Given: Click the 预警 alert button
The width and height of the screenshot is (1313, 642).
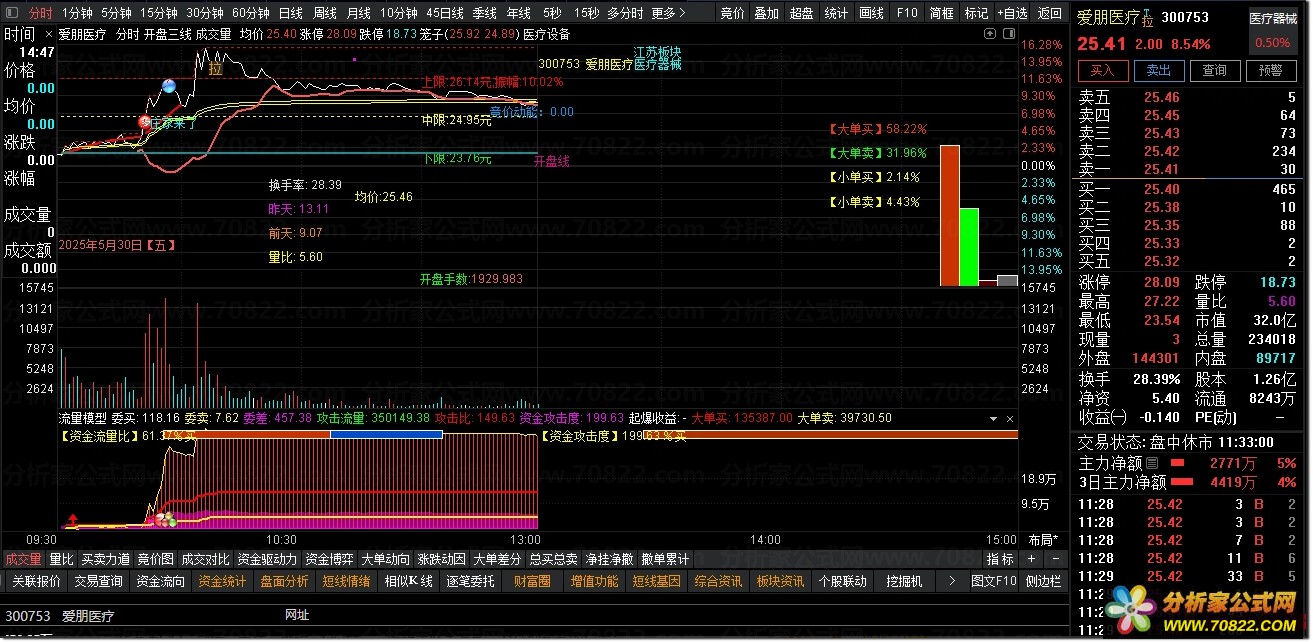Looking at the screenshot, I should click(x=1270, y=71).
